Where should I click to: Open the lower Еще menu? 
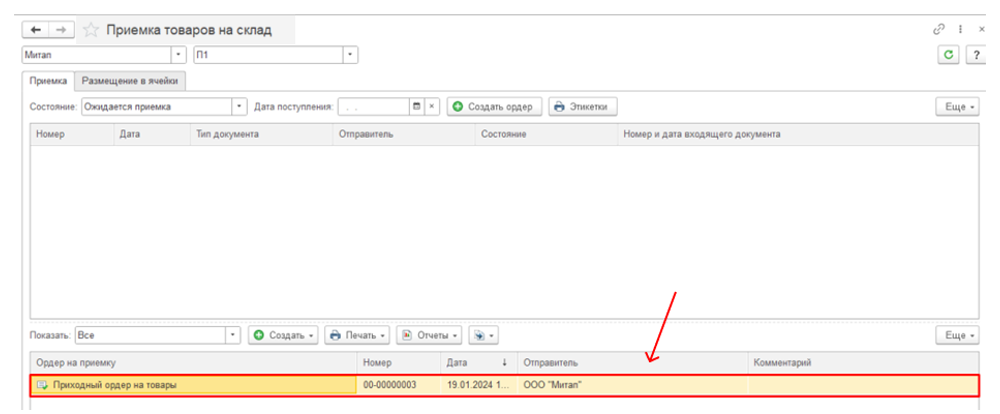[x=957, y=335]
